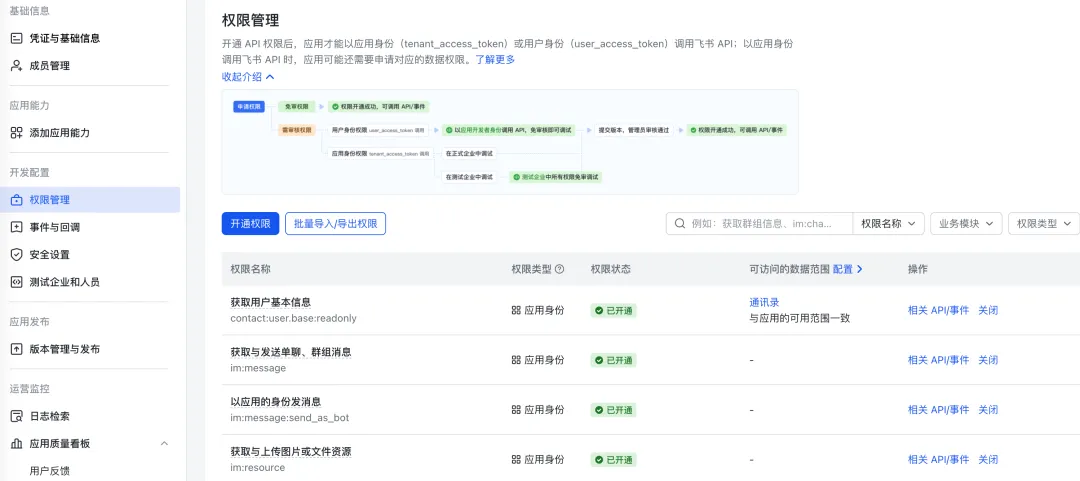Click 以应用的身份发消息 permission name

[276, 402]
